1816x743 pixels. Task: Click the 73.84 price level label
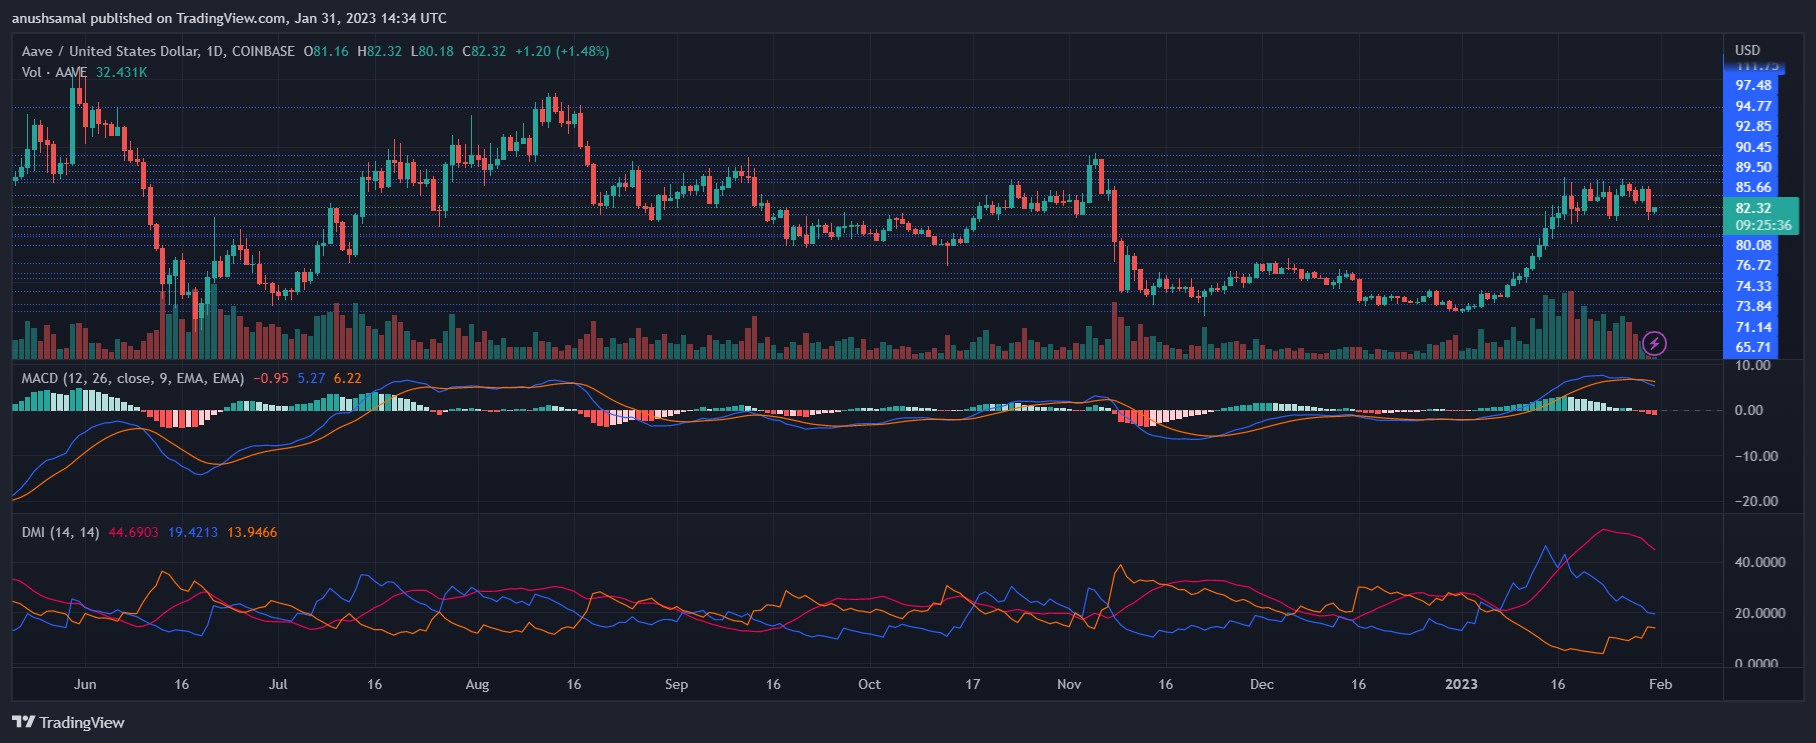click(1753, 306)
